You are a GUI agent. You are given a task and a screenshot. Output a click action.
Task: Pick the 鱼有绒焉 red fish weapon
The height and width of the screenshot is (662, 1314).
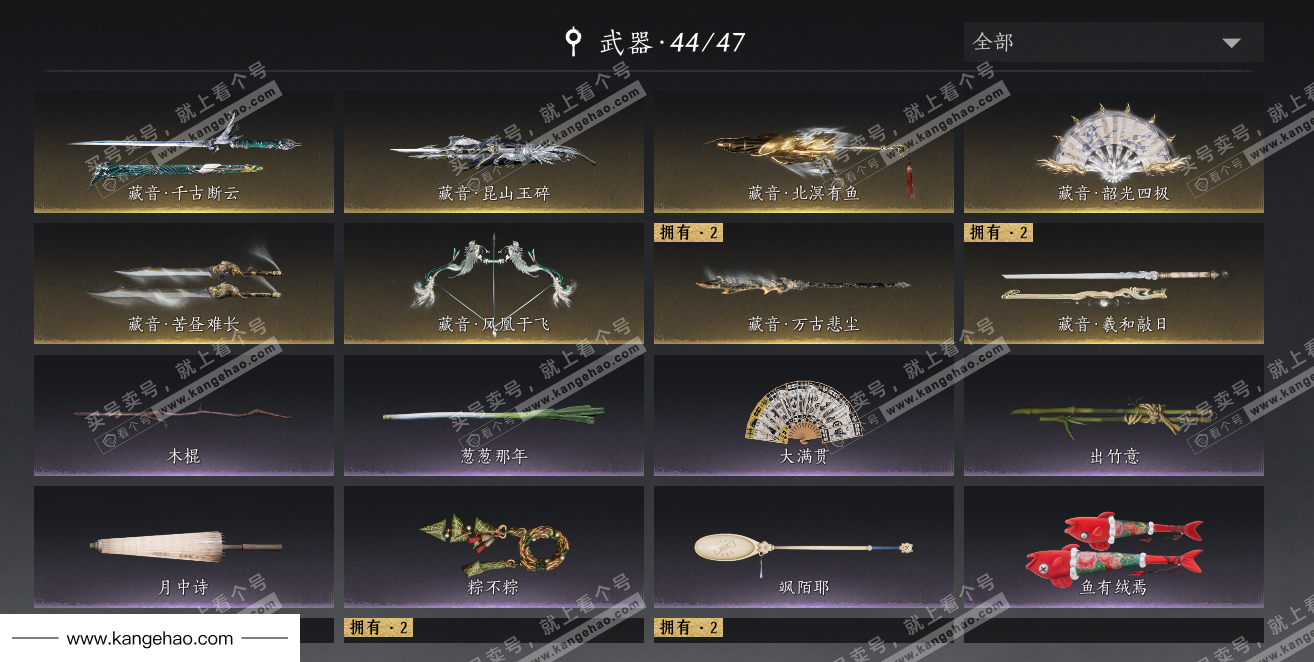click(1114, 547)
